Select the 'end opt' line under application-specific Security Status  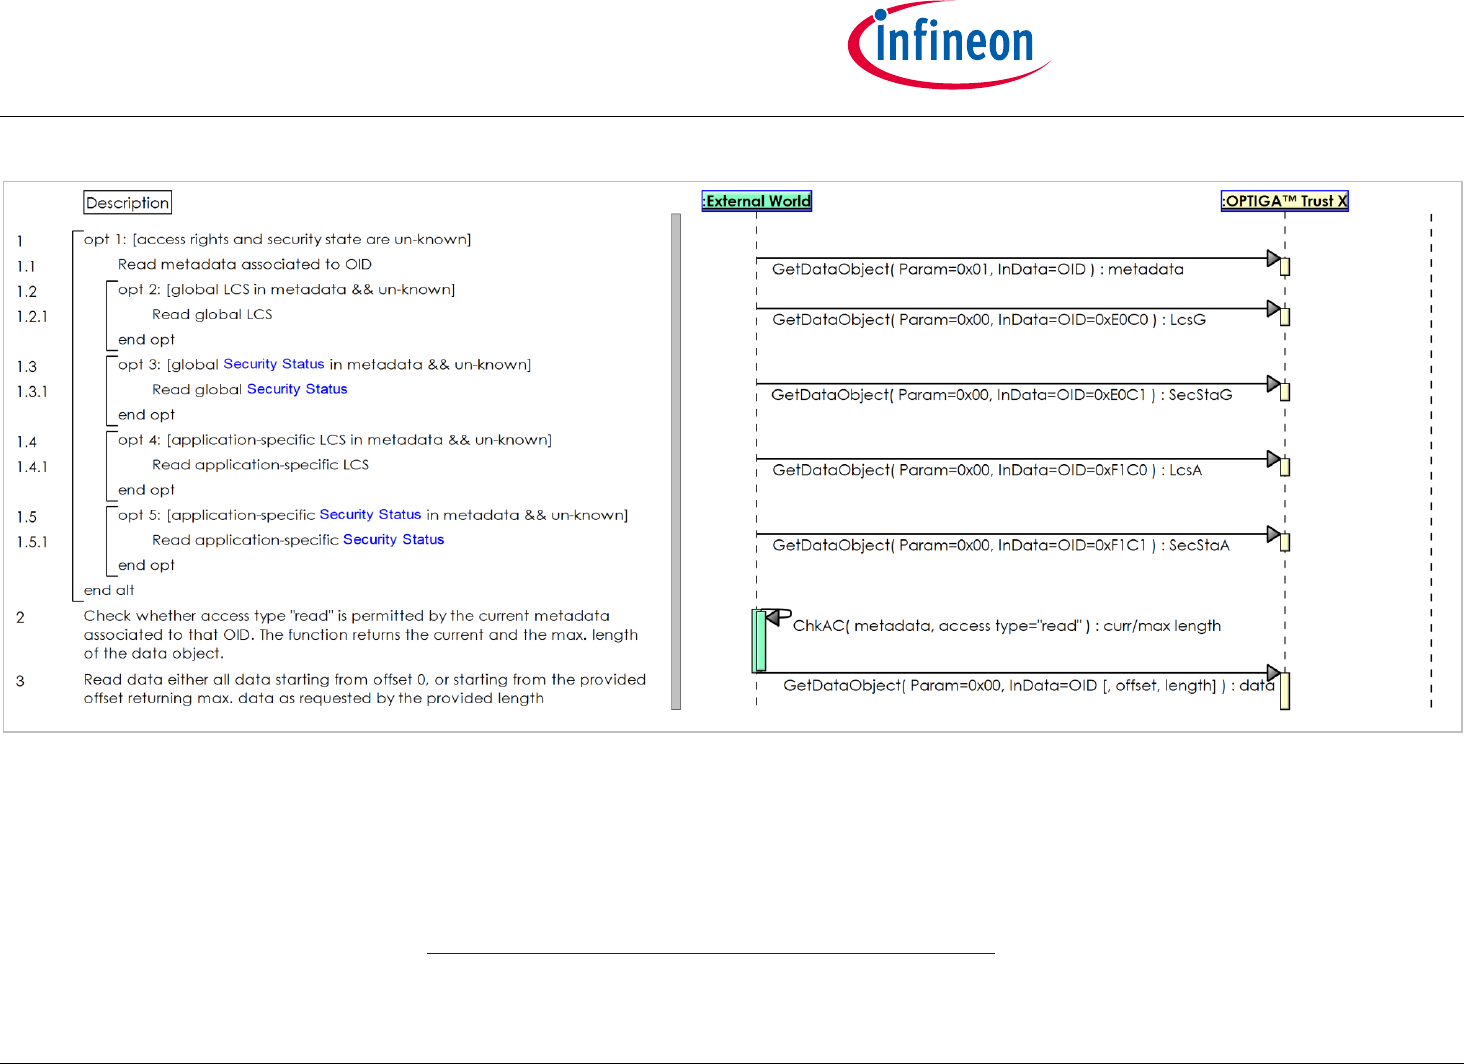click(x=146, y=565)
